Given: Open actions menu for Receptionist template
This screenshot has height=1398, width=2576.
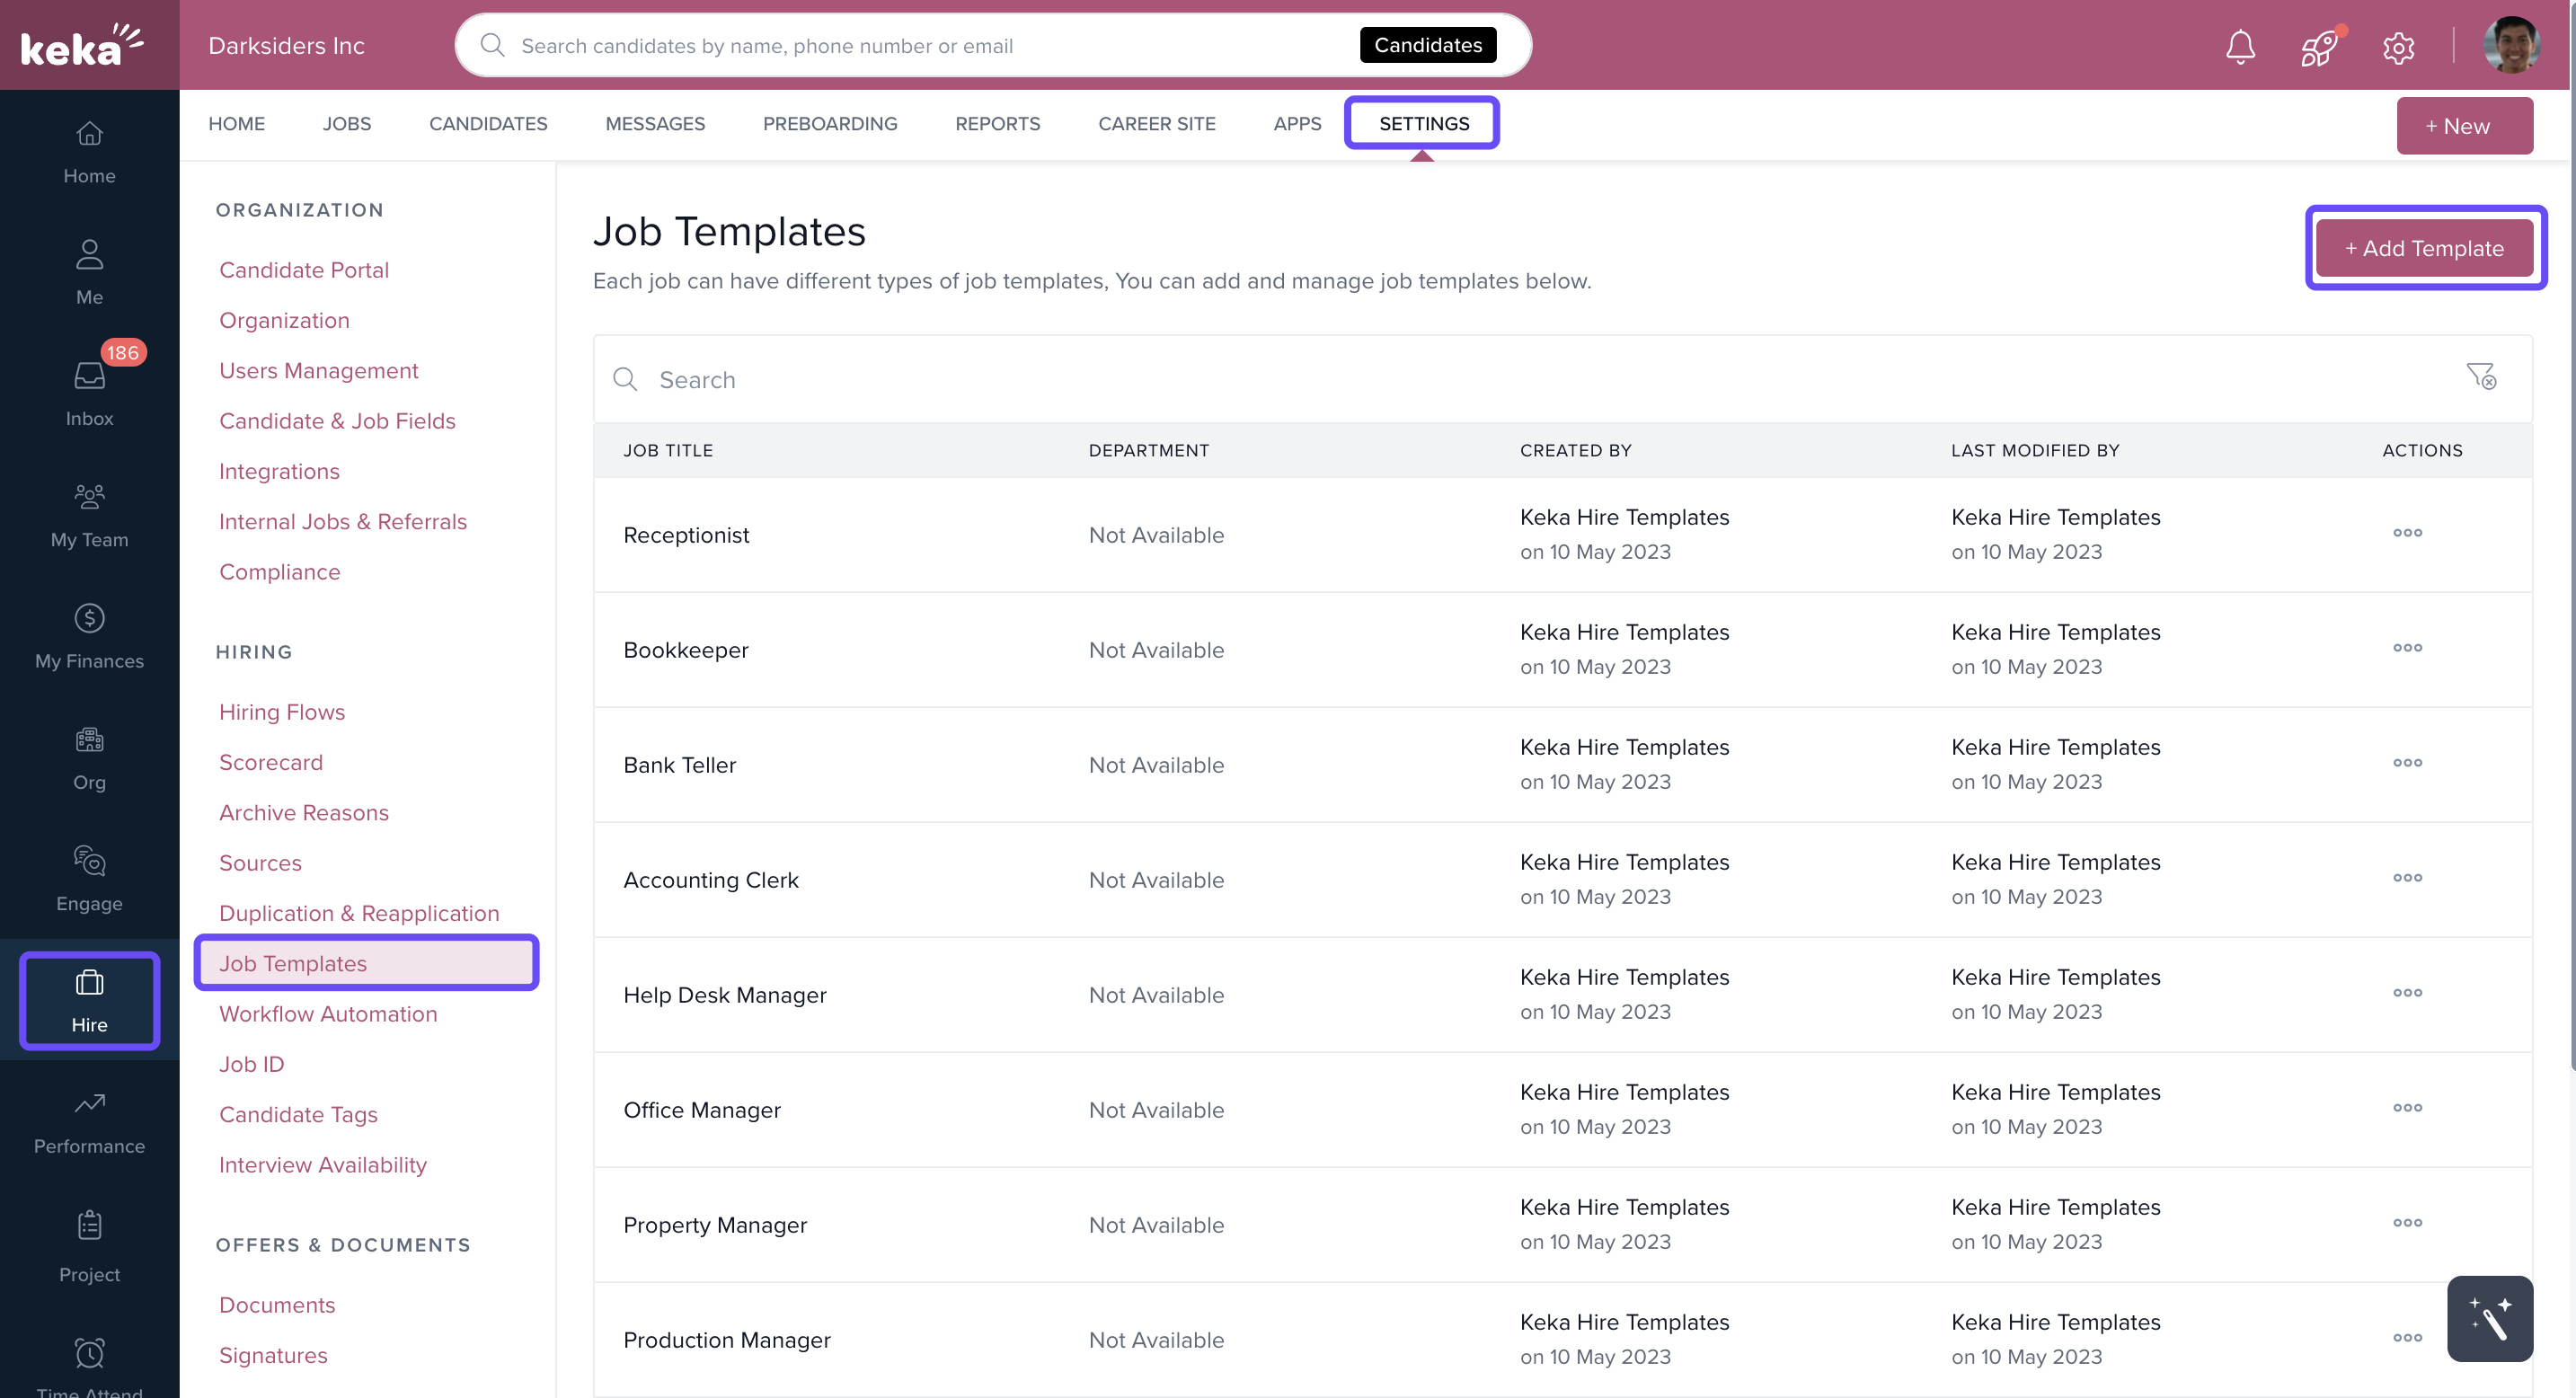Looking at the screenshot, I should [2408, 533].
